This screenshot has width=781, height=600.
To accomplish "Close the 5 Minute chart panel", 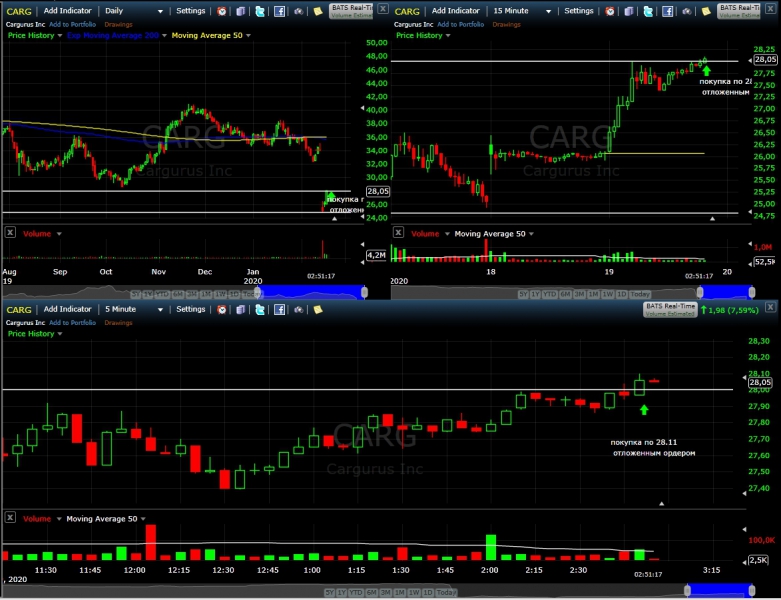I will click(x=770, y=307).
